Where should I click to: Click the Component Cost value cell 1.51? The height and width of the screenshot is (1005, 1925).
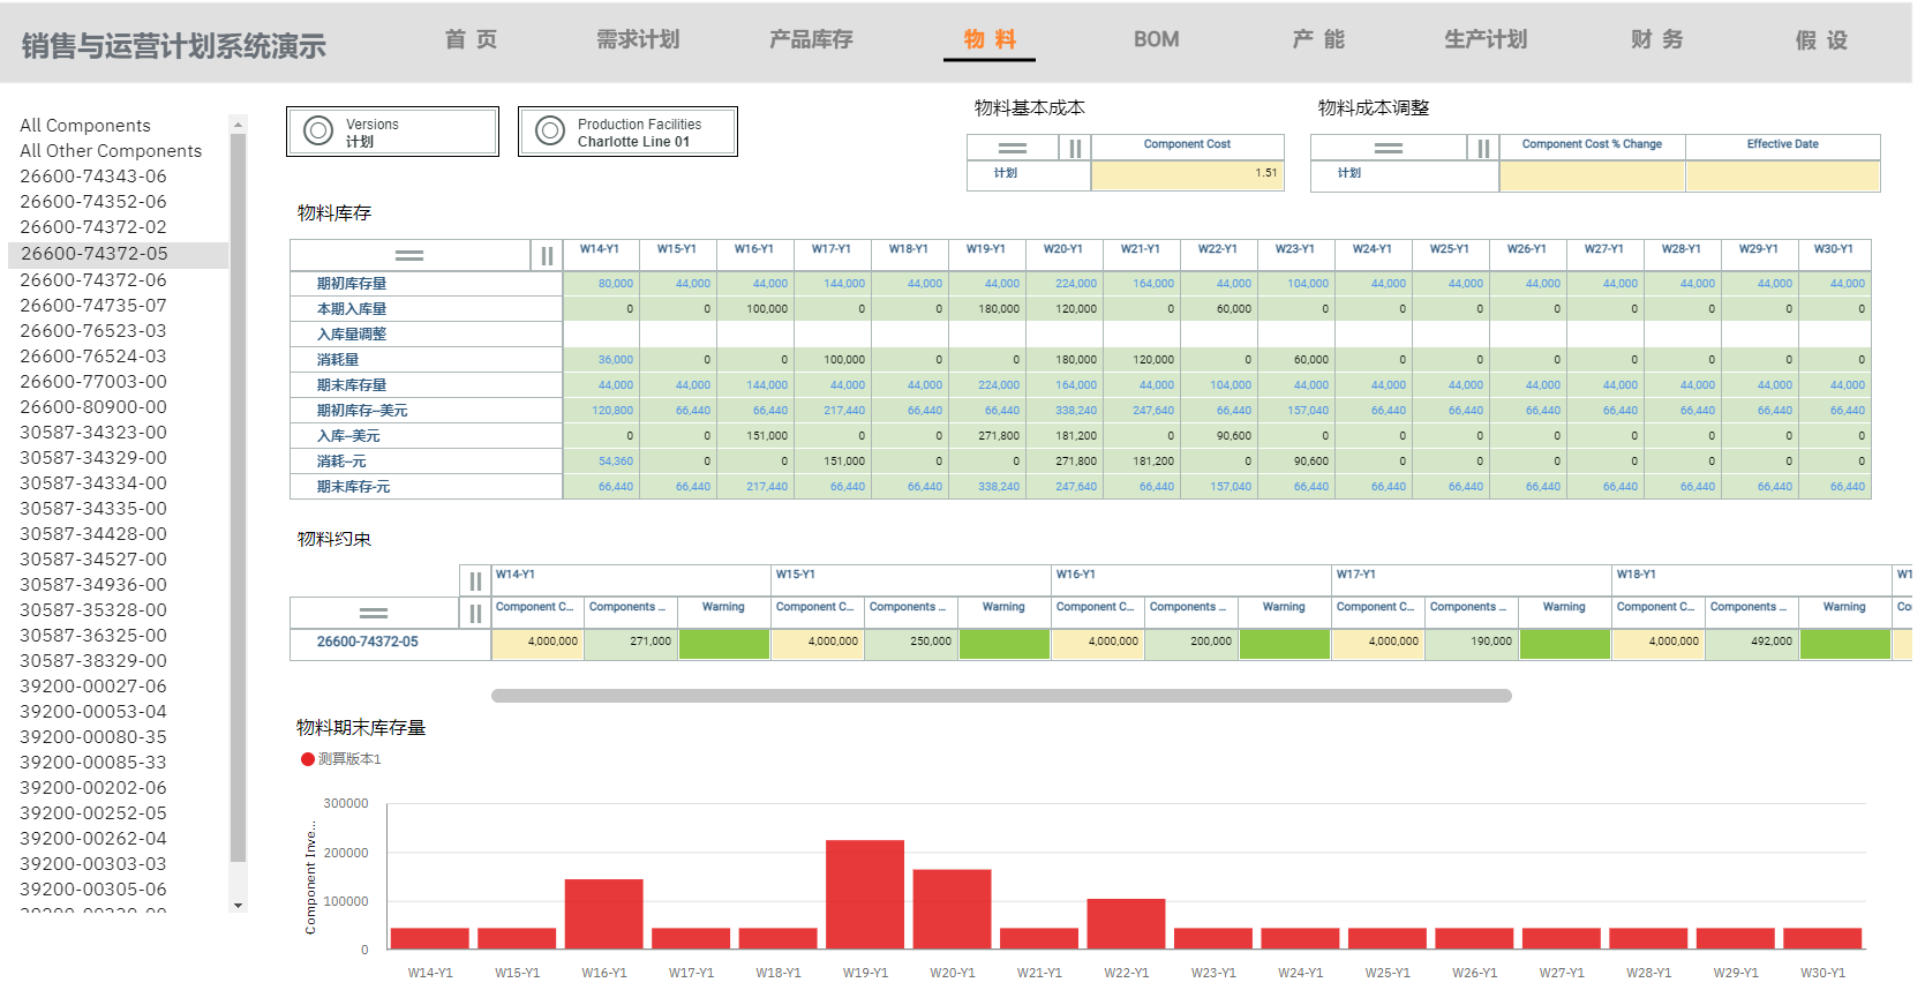pyautogui.click(x=1187, y=174)
